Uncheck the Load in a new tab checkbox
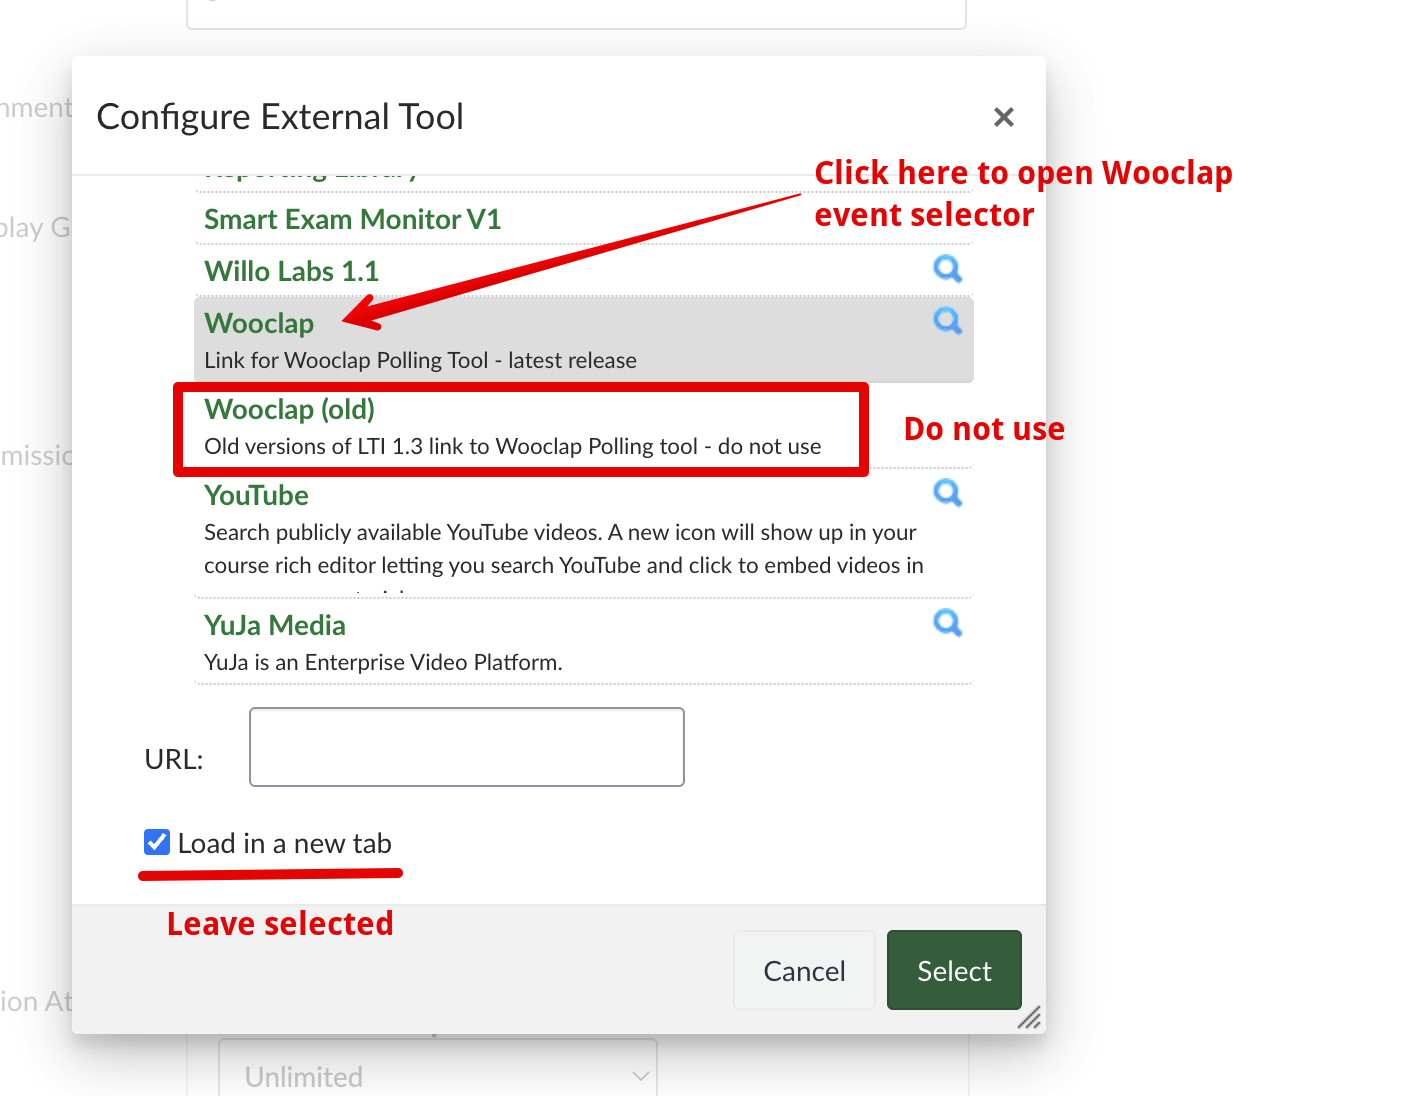This screenshot has height=1096, width=1410. click(x=157, y=843)
